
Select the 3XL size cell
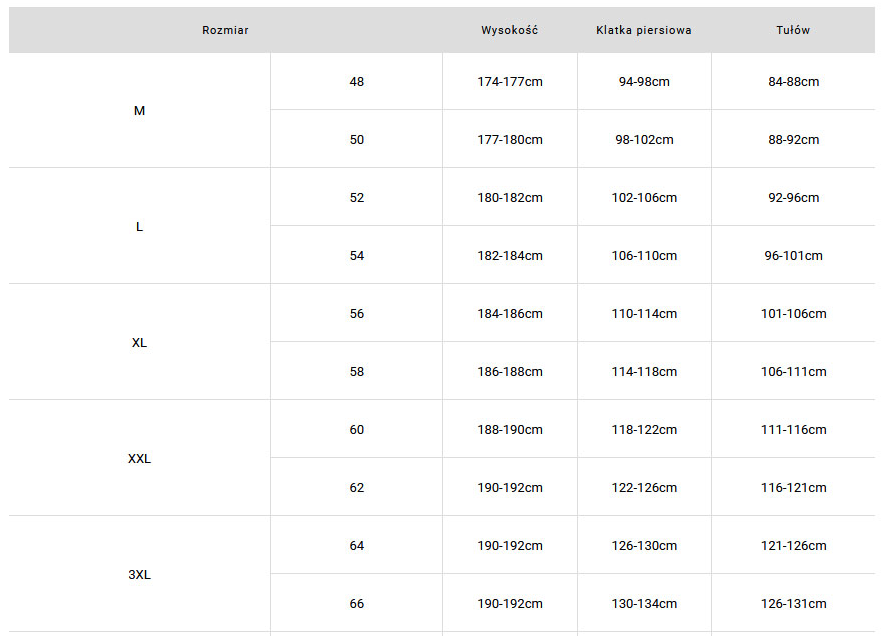click(x=139, y=575)
